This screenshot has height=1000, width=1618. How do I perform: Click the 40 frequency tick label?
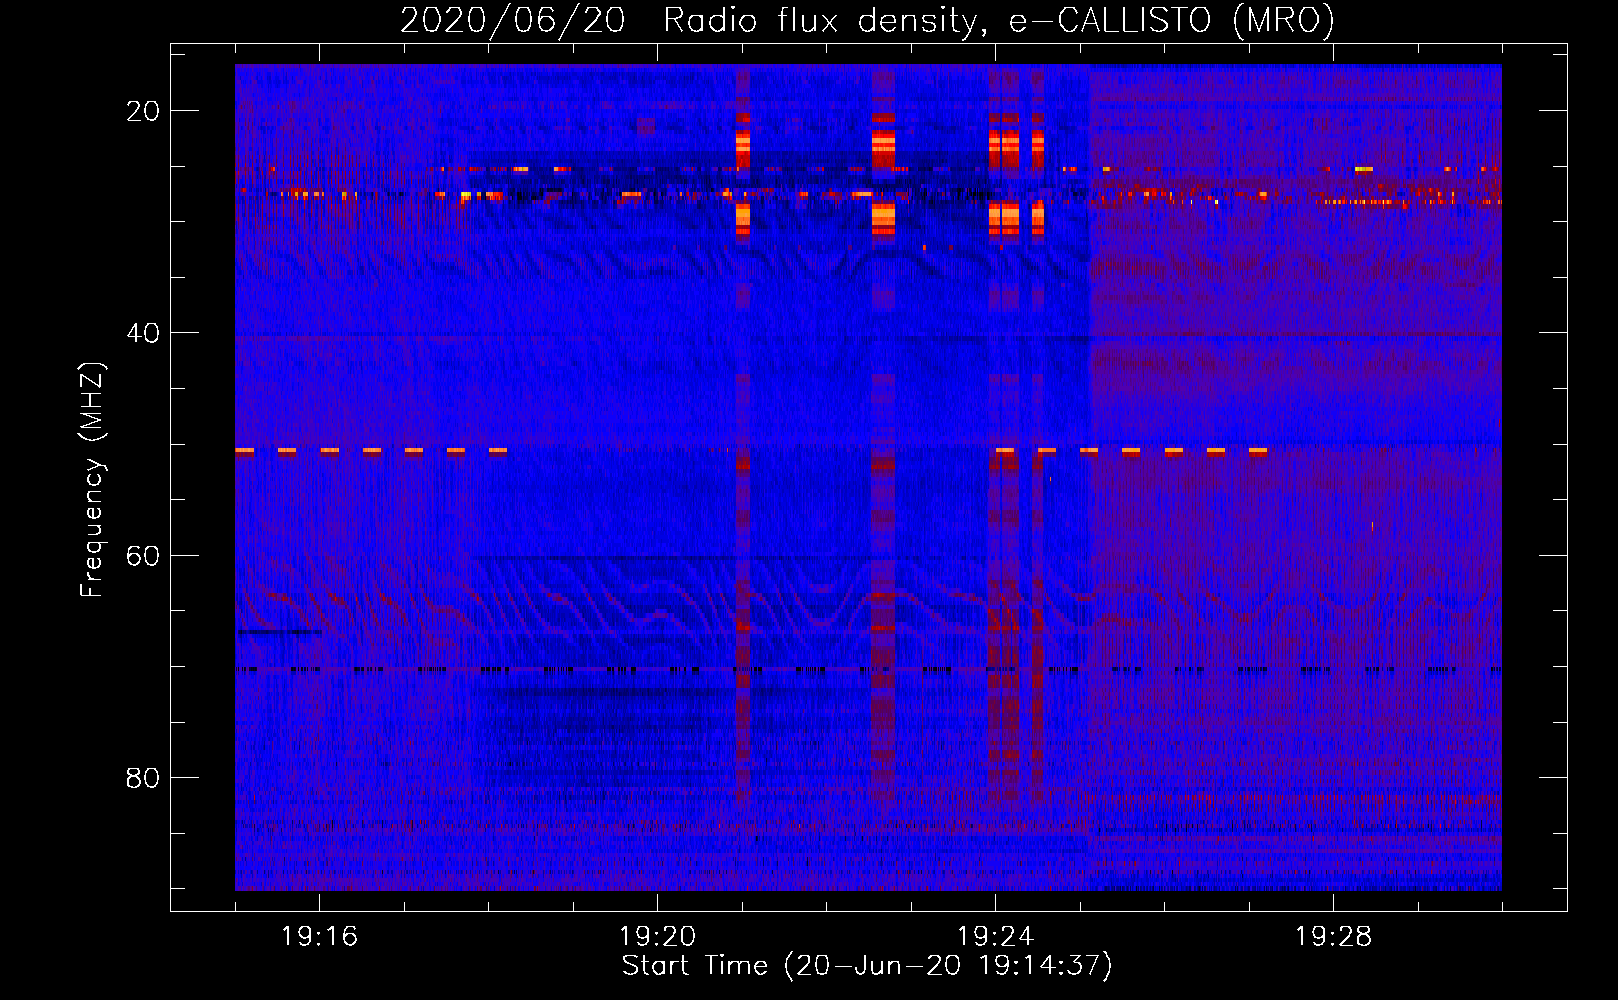pos(143,333)
